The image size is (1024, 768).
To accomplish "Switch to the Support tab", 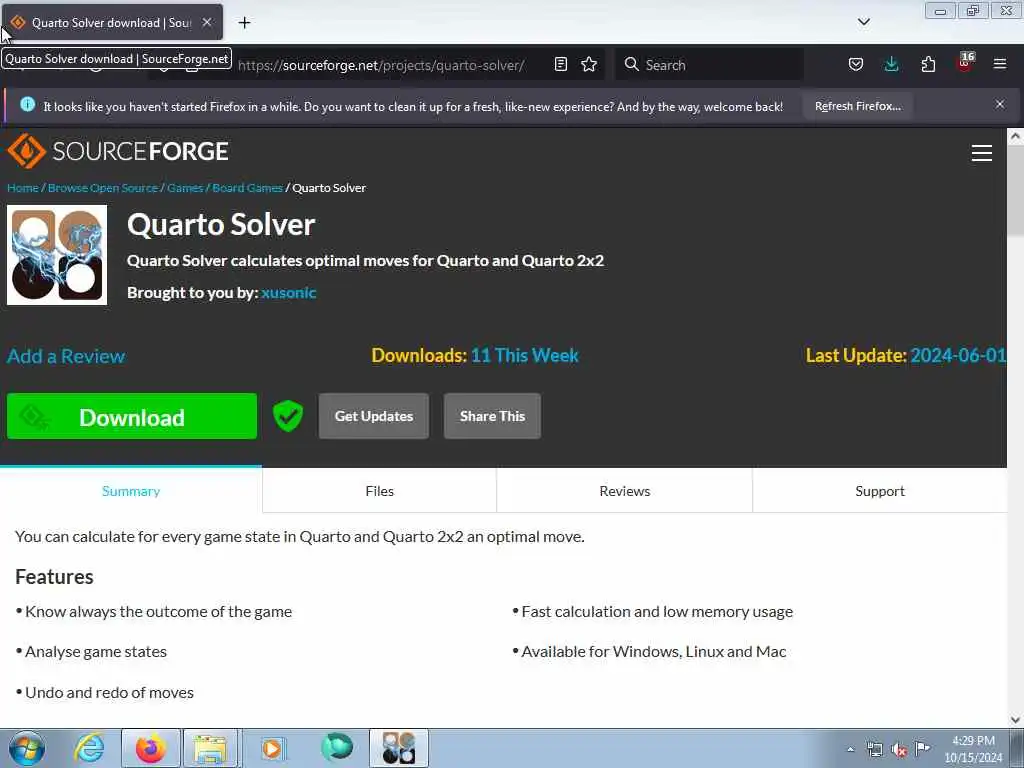I will 880,491.
